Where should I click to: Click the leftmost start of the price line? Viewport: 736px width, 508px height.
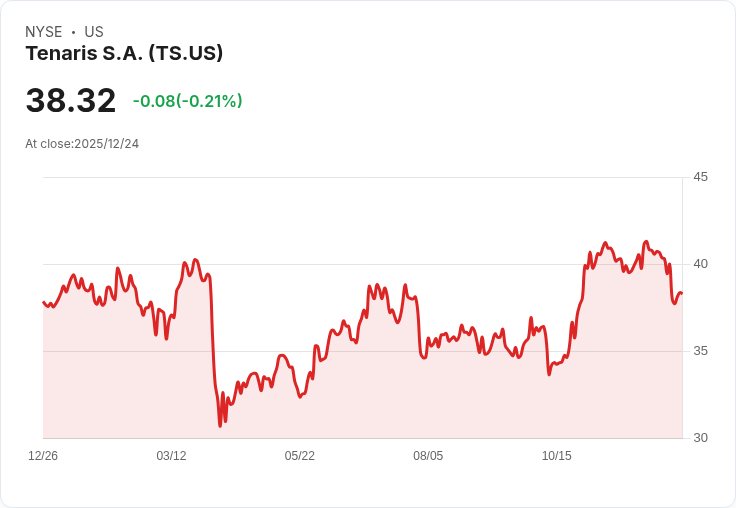(43, 302)
